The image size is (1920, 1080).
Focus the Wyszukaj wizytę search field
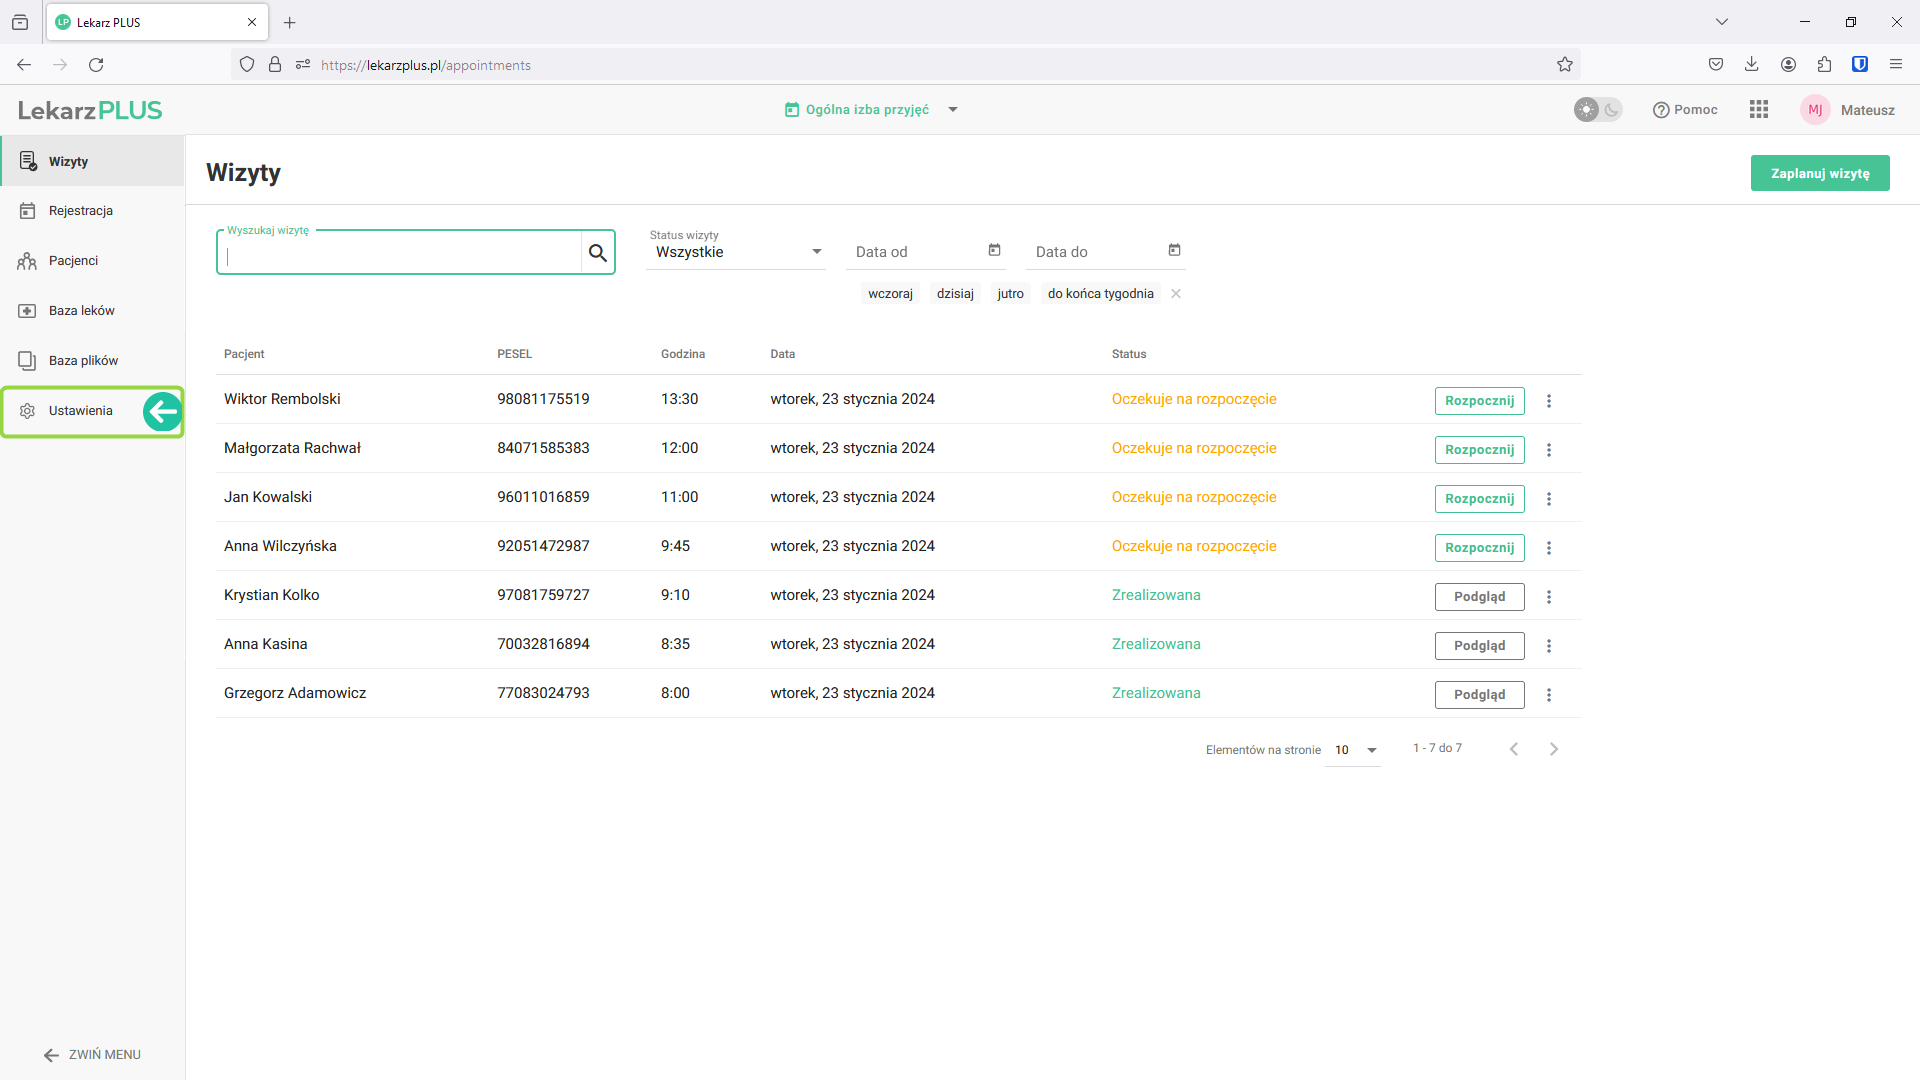(400, 253)
